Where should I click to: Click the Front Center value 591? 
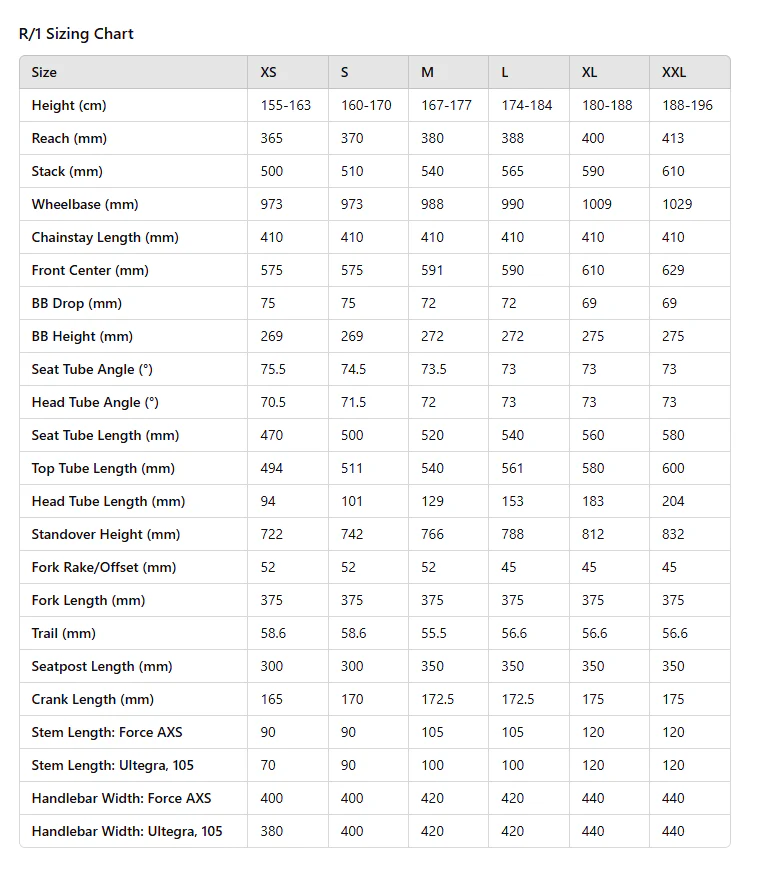coord(432,270)
